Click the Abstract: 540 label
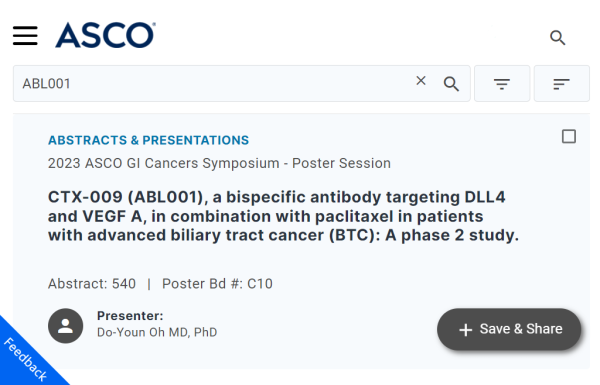 pos(92,284)
